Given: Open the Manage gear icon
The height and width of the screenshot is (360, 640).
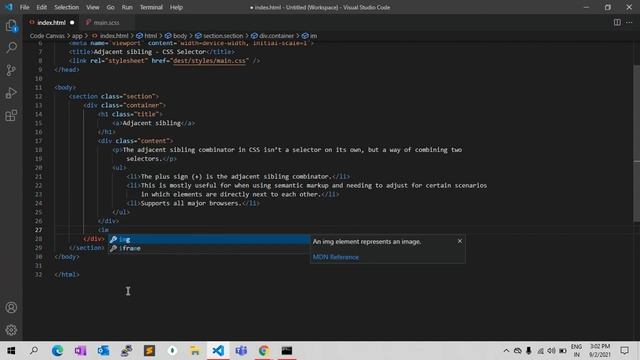Looking at the screenshot, I should 11,329.
